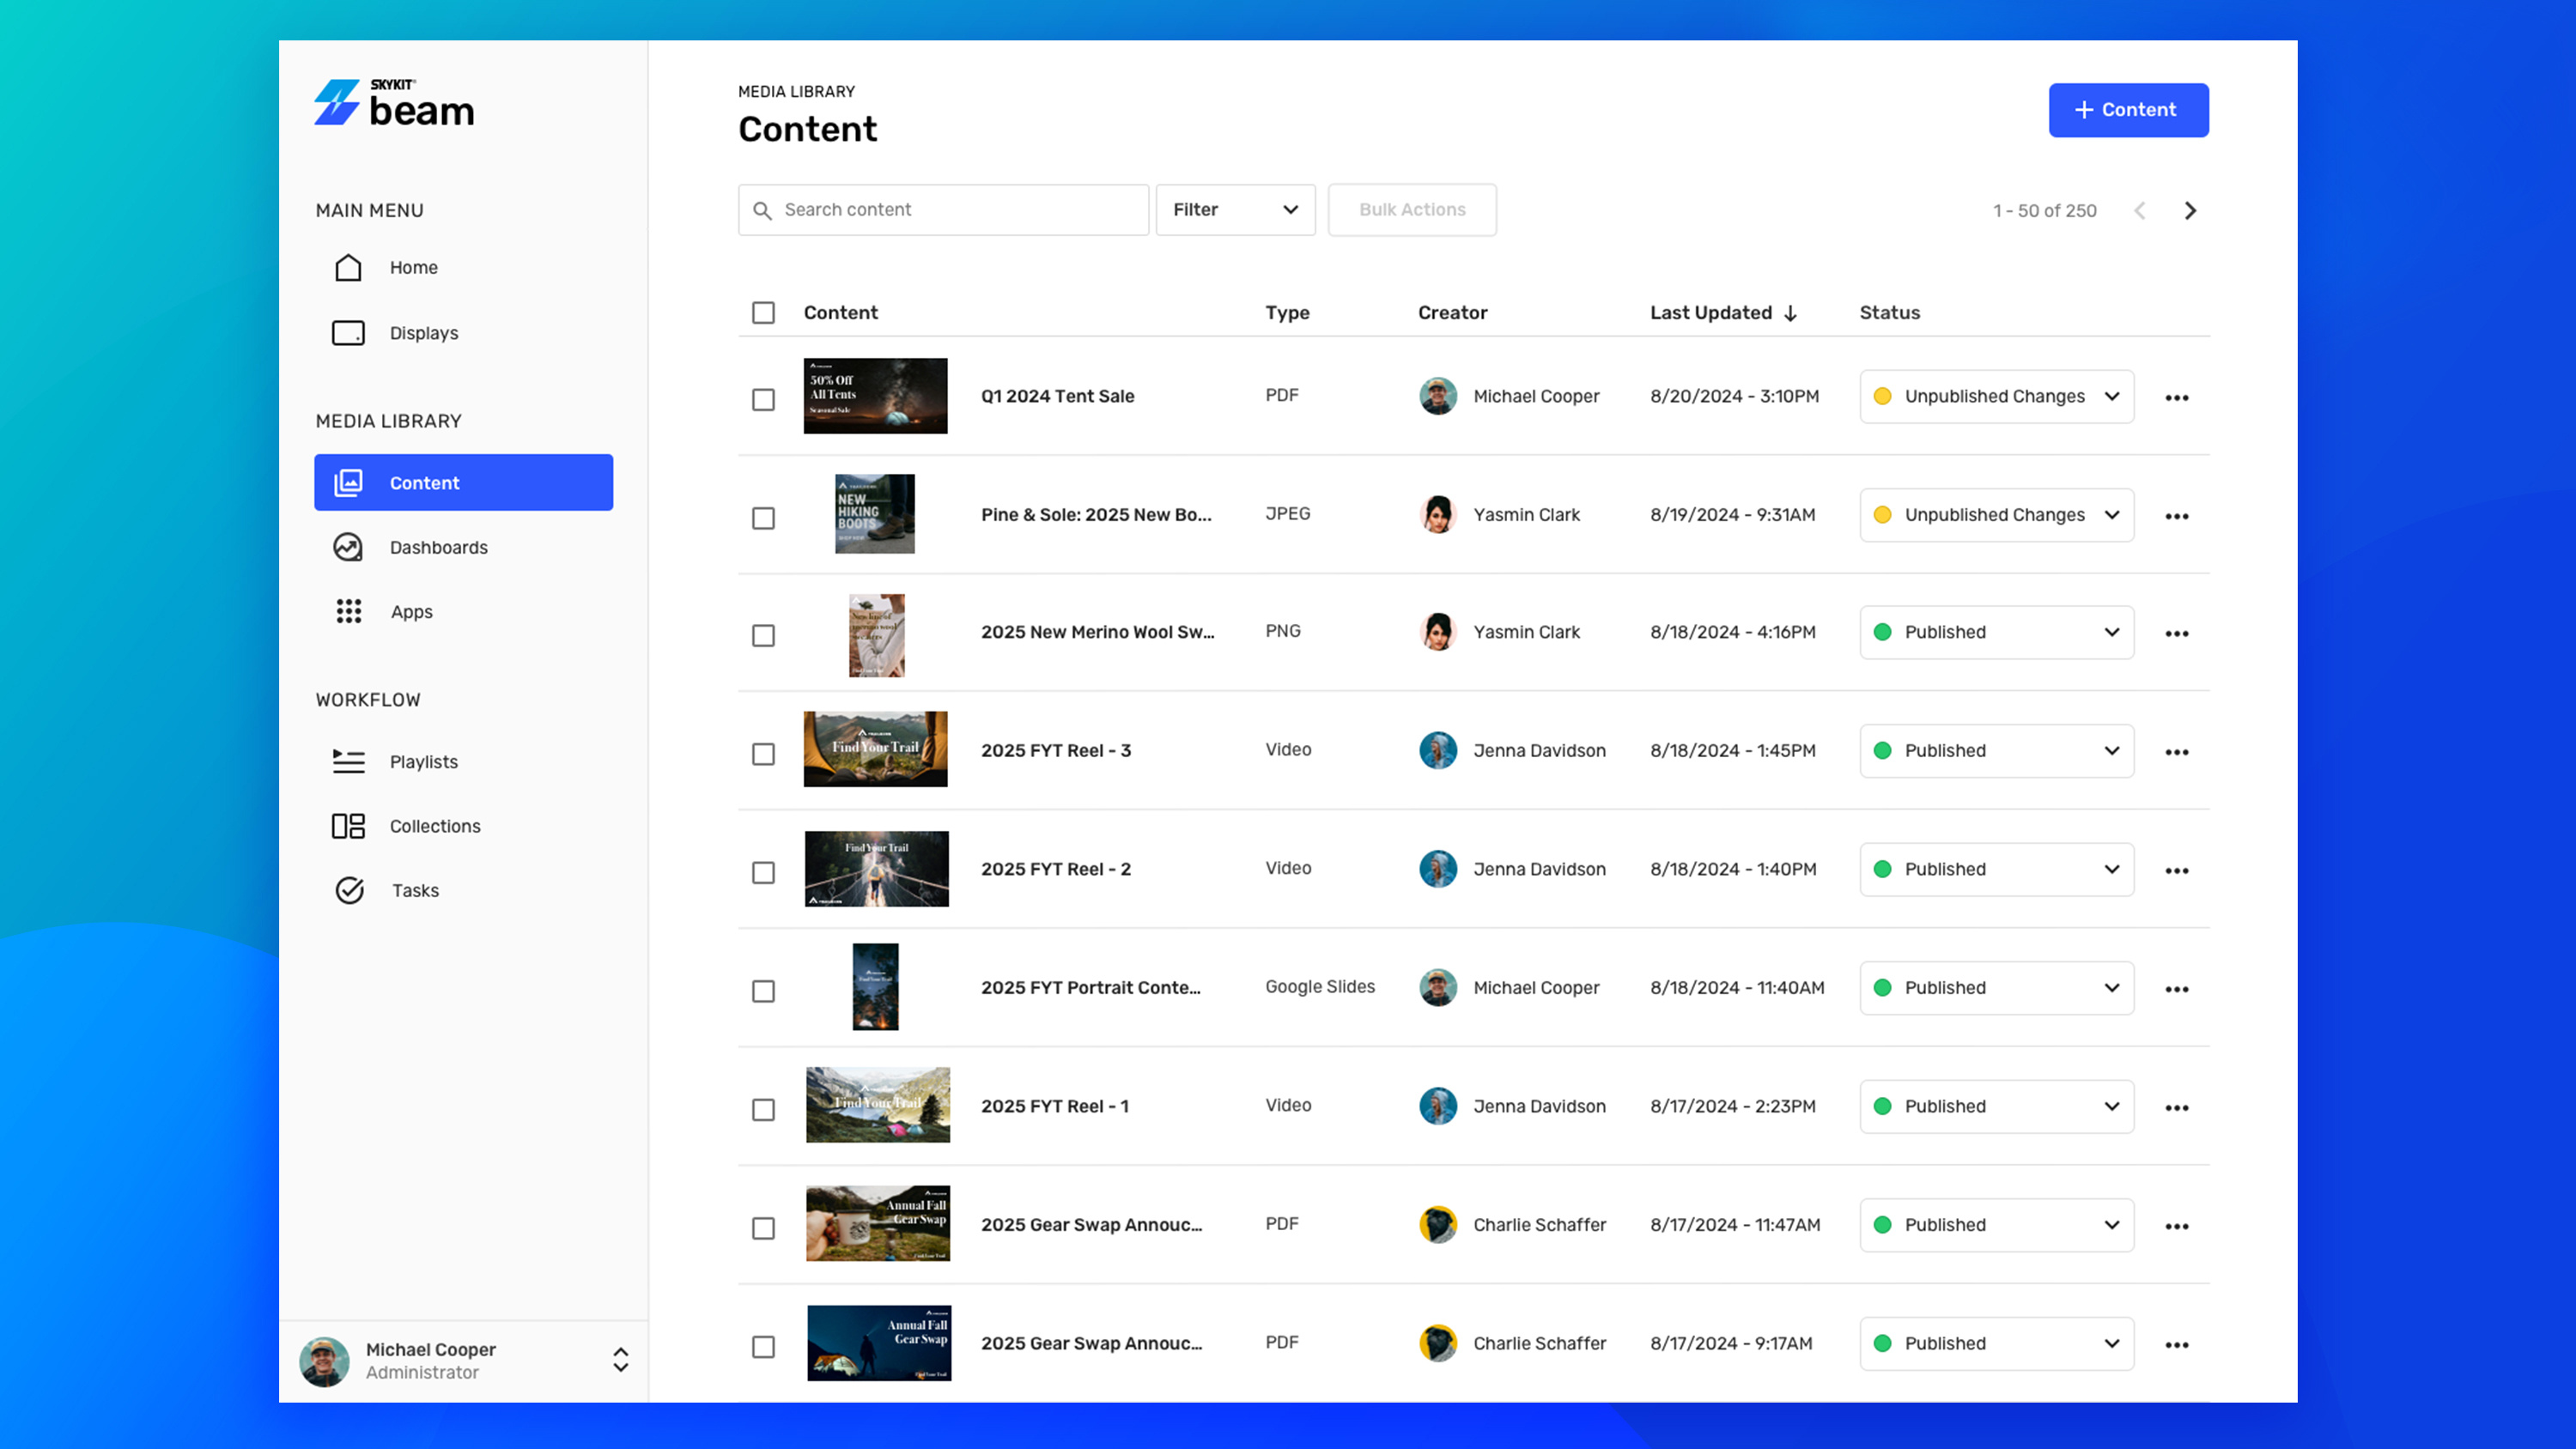Viewport: 2576px width, 1449px height.
Task: Open more options for 2025 FYT Reel - 2
Action: coord(2177,871)
